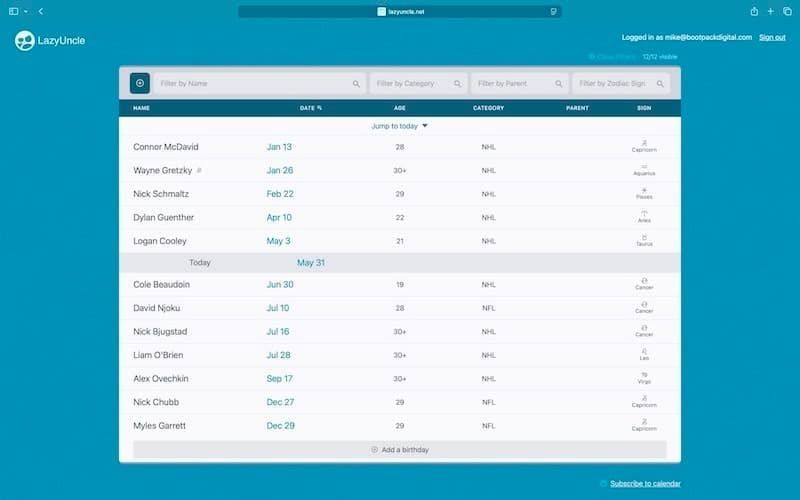Image resolution: width=800 pixels, height=500 pixels.
Task: Click the Sign out link
Action: point(771,37)
